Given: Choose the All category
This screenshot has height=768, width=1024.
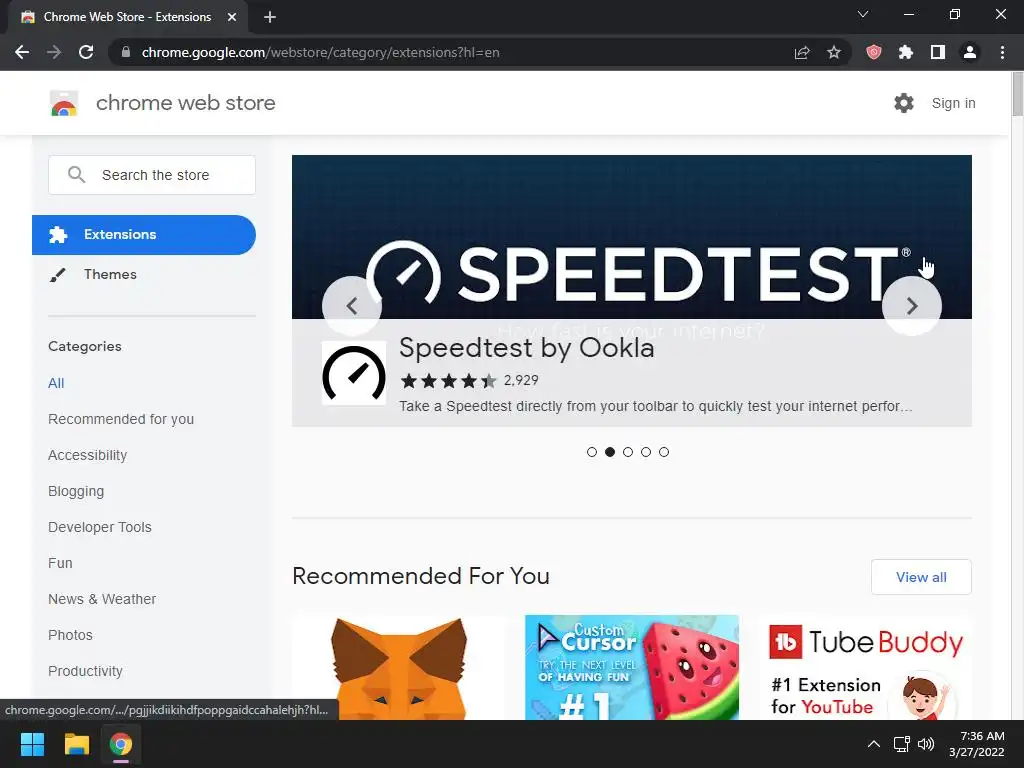Looking at the screenshot, I should click(x=56, y=383).
